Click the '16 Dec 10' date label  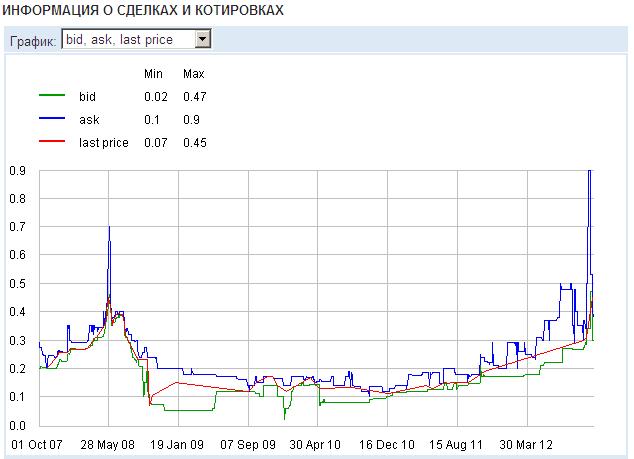[x=387, y=445]
